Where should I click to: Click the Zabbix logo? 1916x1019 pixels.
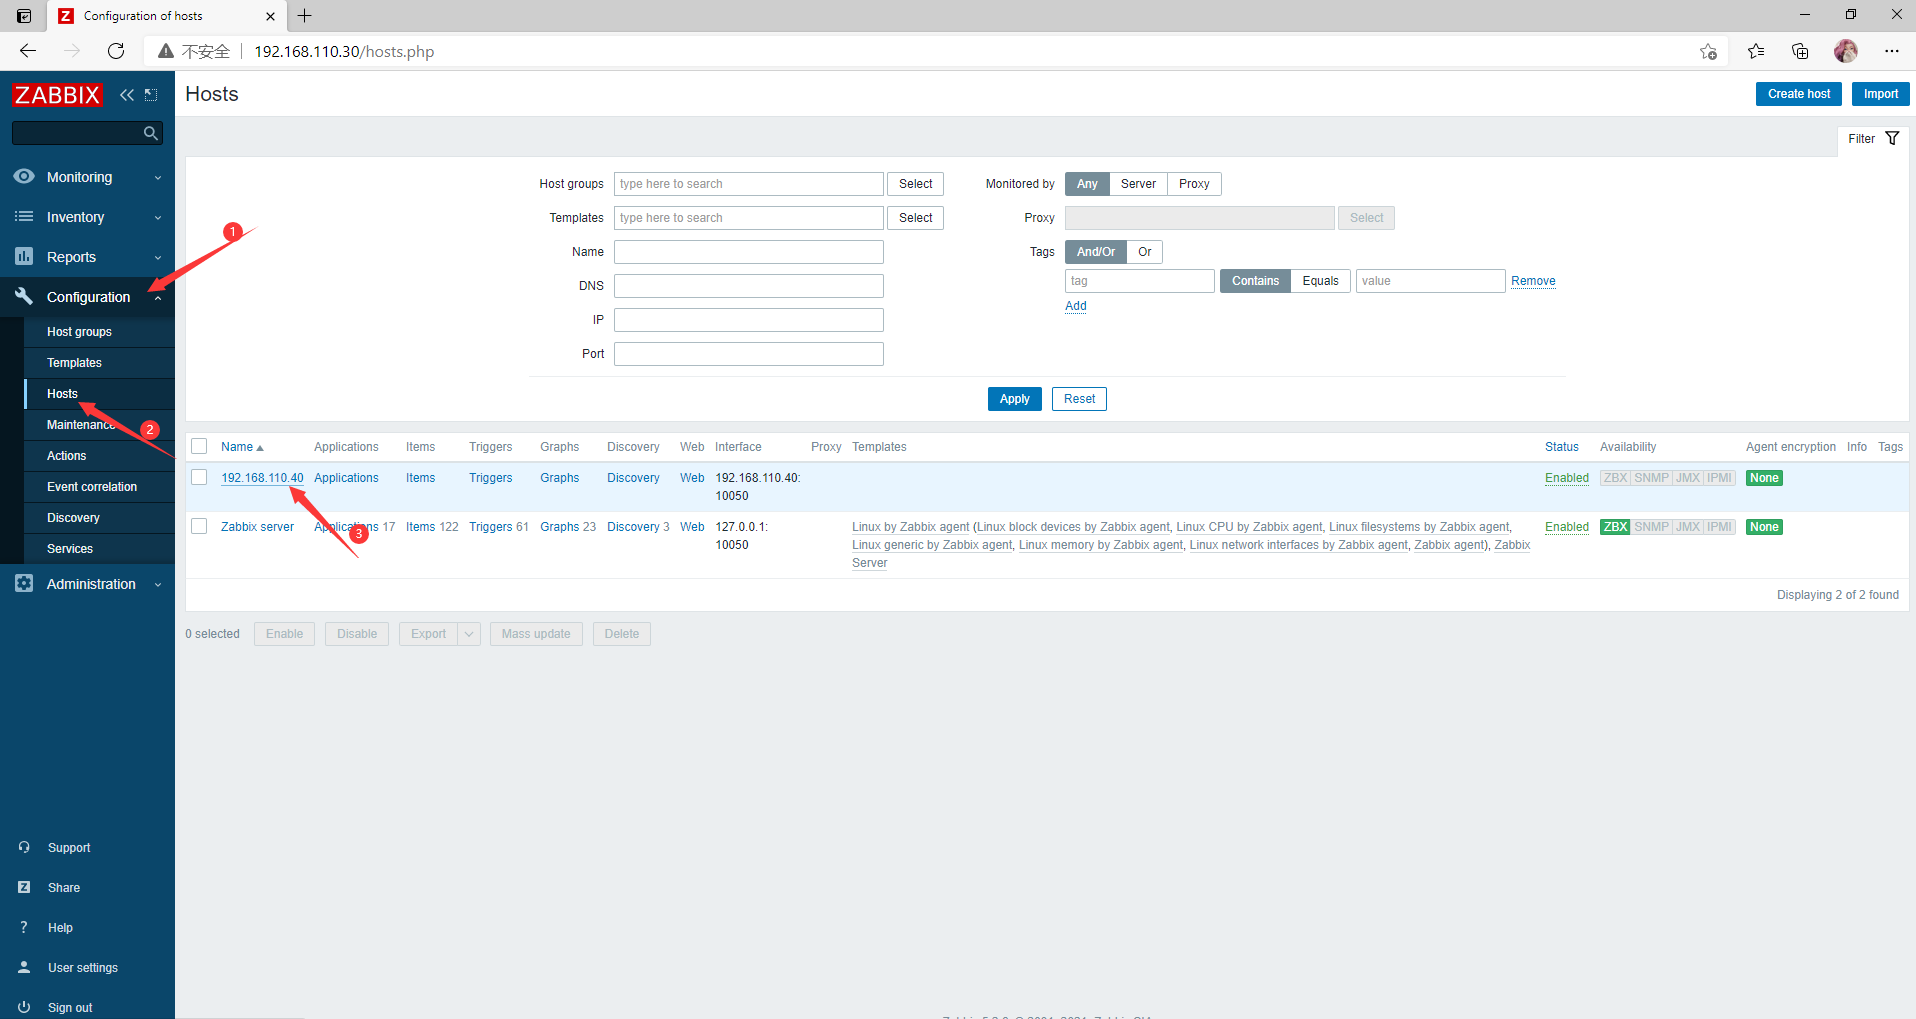[x=57, y=95]
